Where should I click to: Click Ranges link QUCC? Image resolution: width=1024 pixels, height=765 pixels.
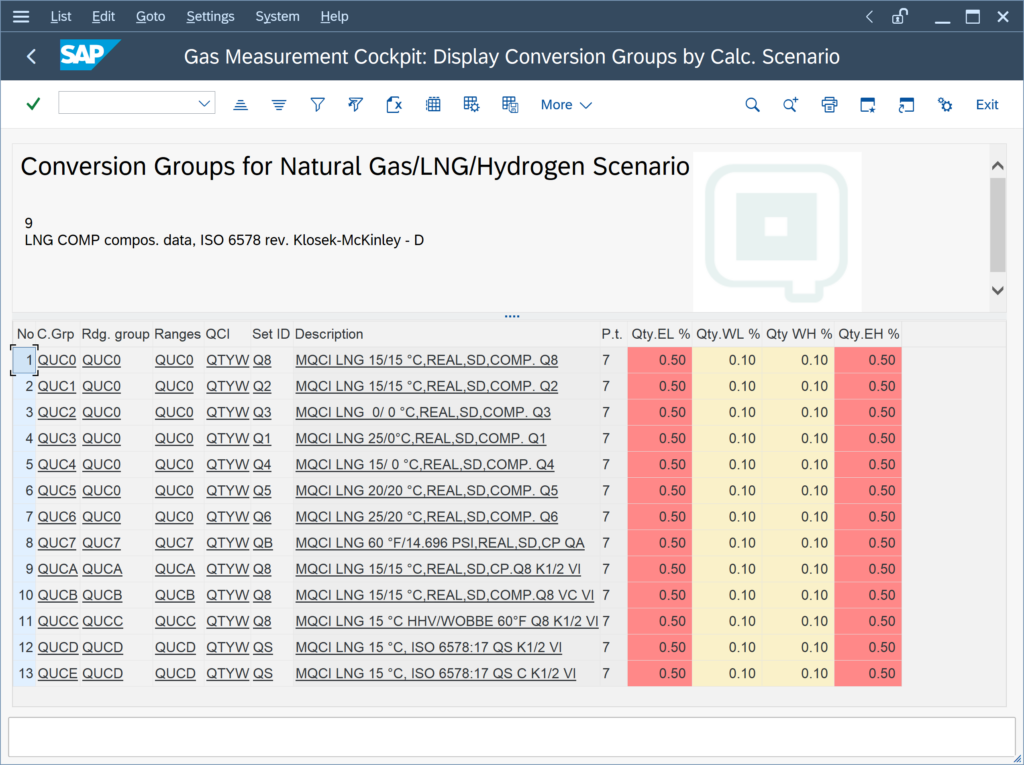(x=175, y=621)
